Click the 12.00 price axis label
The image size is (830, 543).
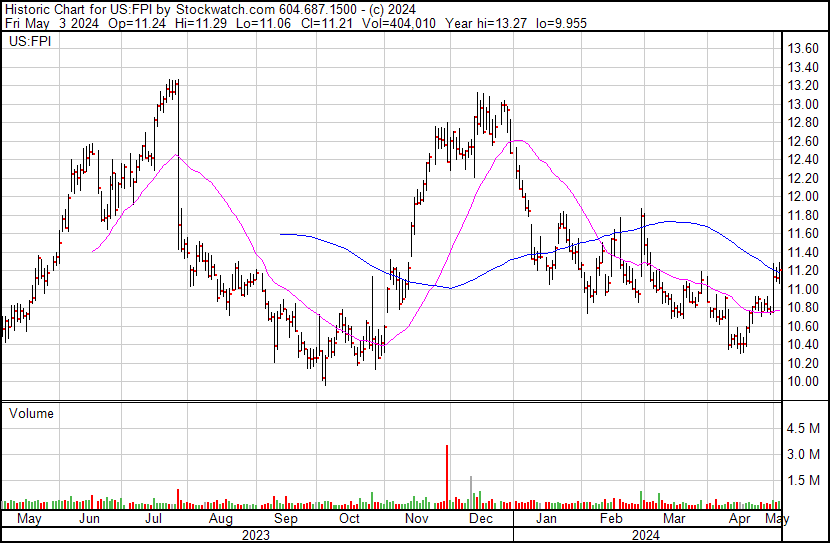coord(803,196)
